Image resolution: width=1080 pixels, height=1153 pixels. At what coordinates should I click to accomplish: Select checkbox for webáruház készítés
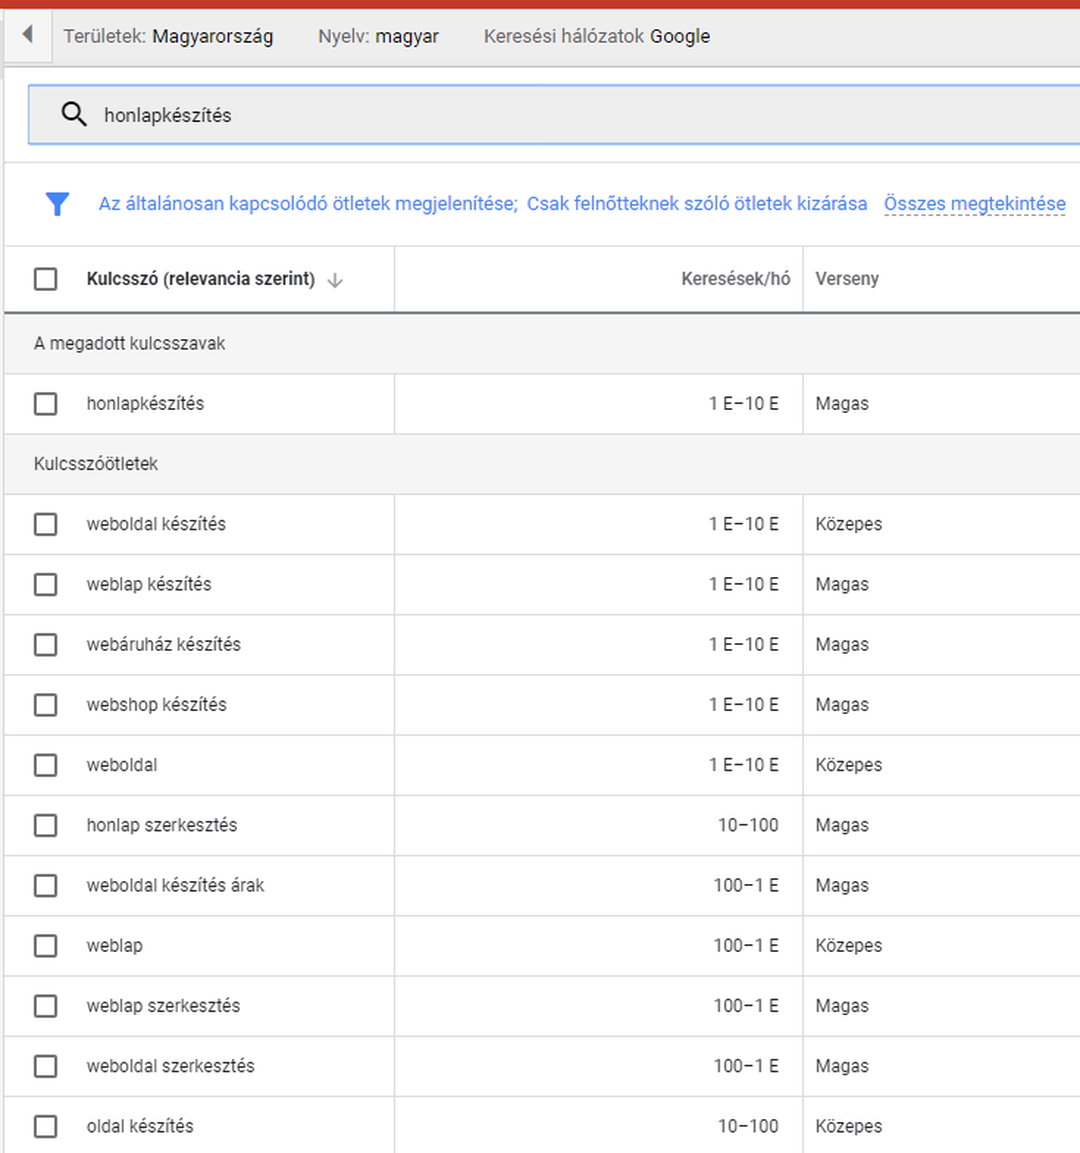tap(46, 645)
